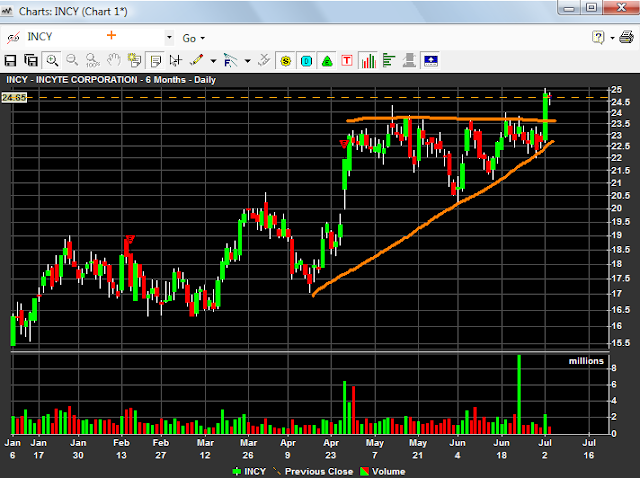This screenshot has height=478, width=640.
Task: Click the red earnings triangle marker near April 23
Action: 344,144
